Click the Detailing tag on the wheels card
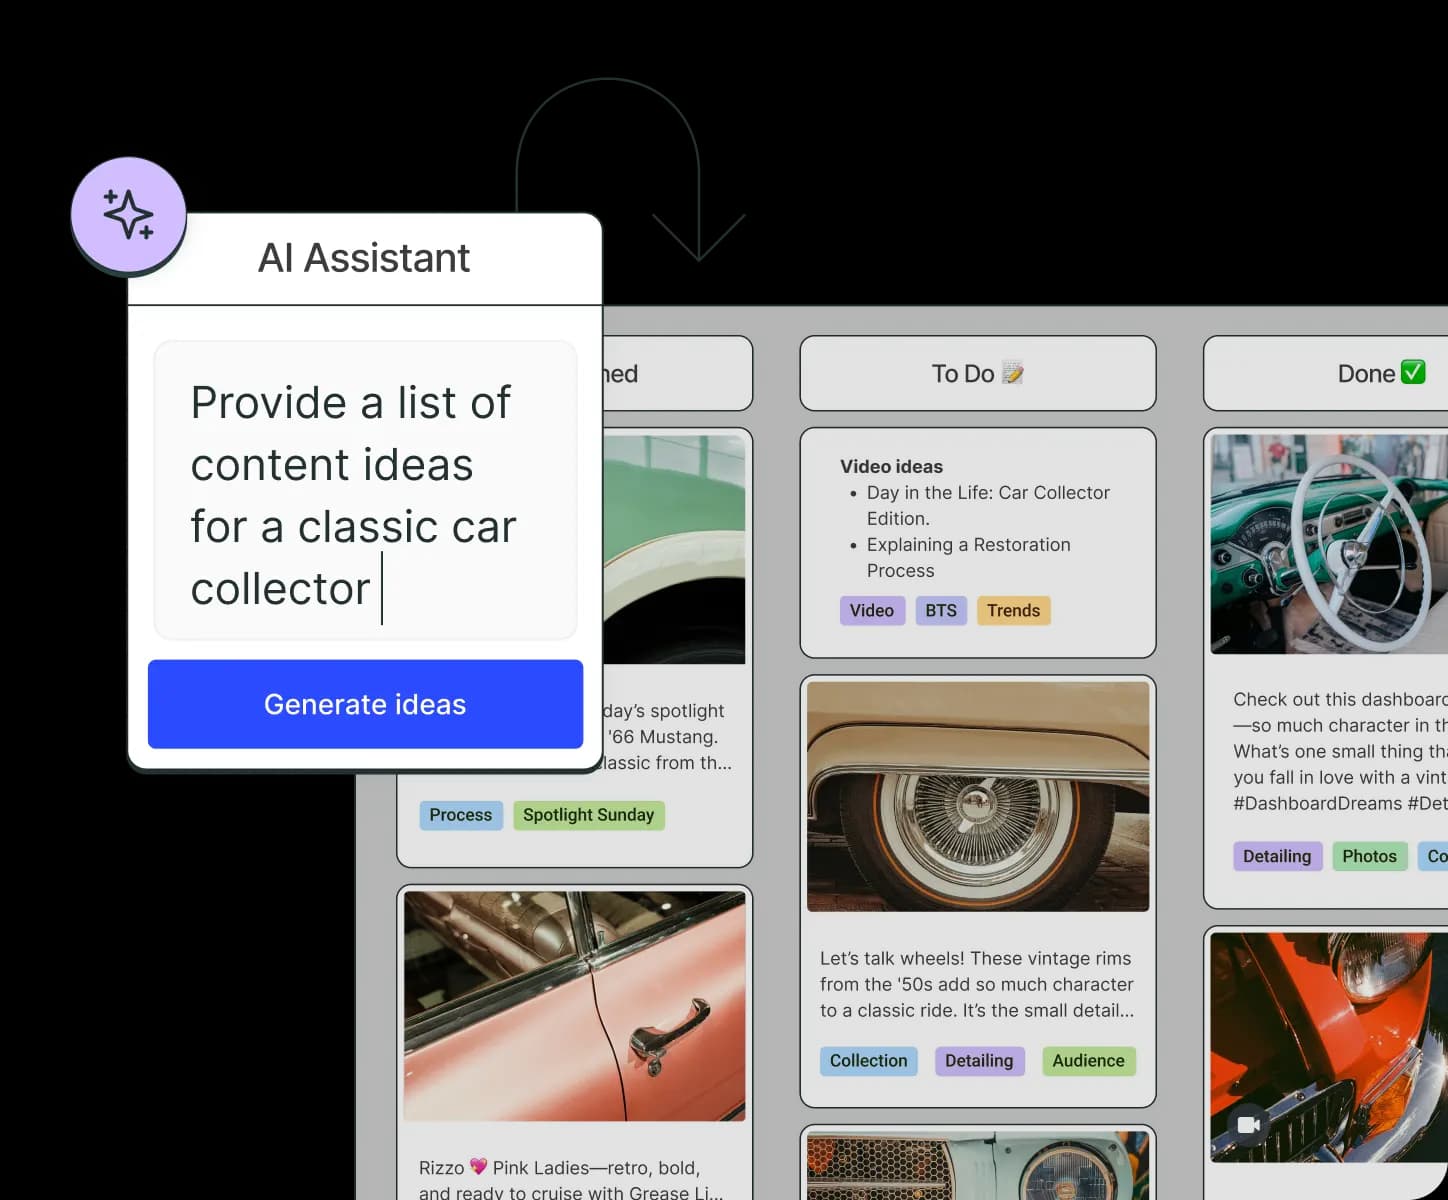Screen dimensions: 1448x1200 tap(979, 1061)
